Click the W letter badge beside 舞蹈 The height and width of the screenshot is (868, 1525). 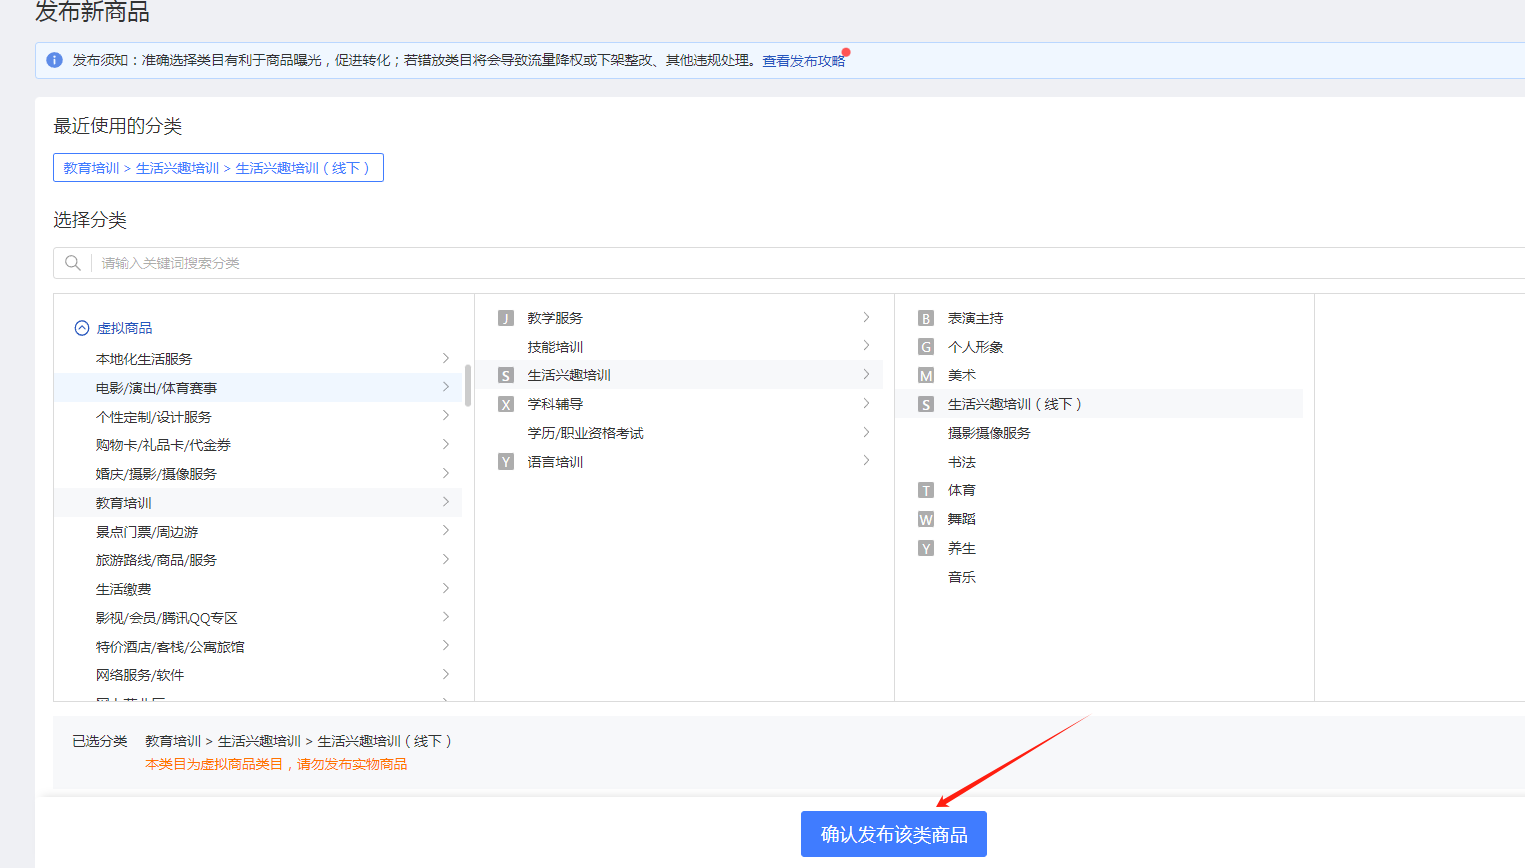pyautogui.click(x=926, y=519)
